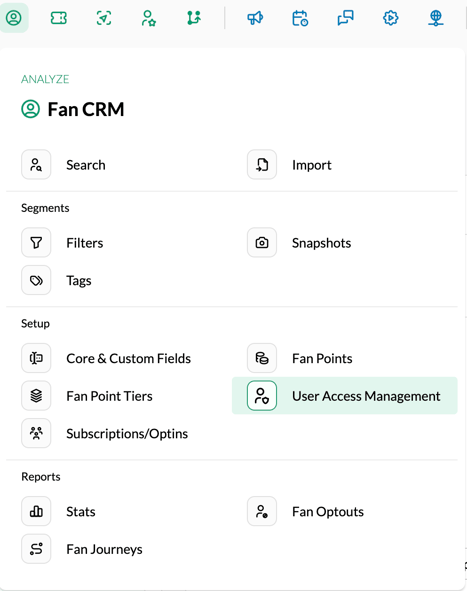
Task: Click the Tags label icon
Action: (36, 280)
